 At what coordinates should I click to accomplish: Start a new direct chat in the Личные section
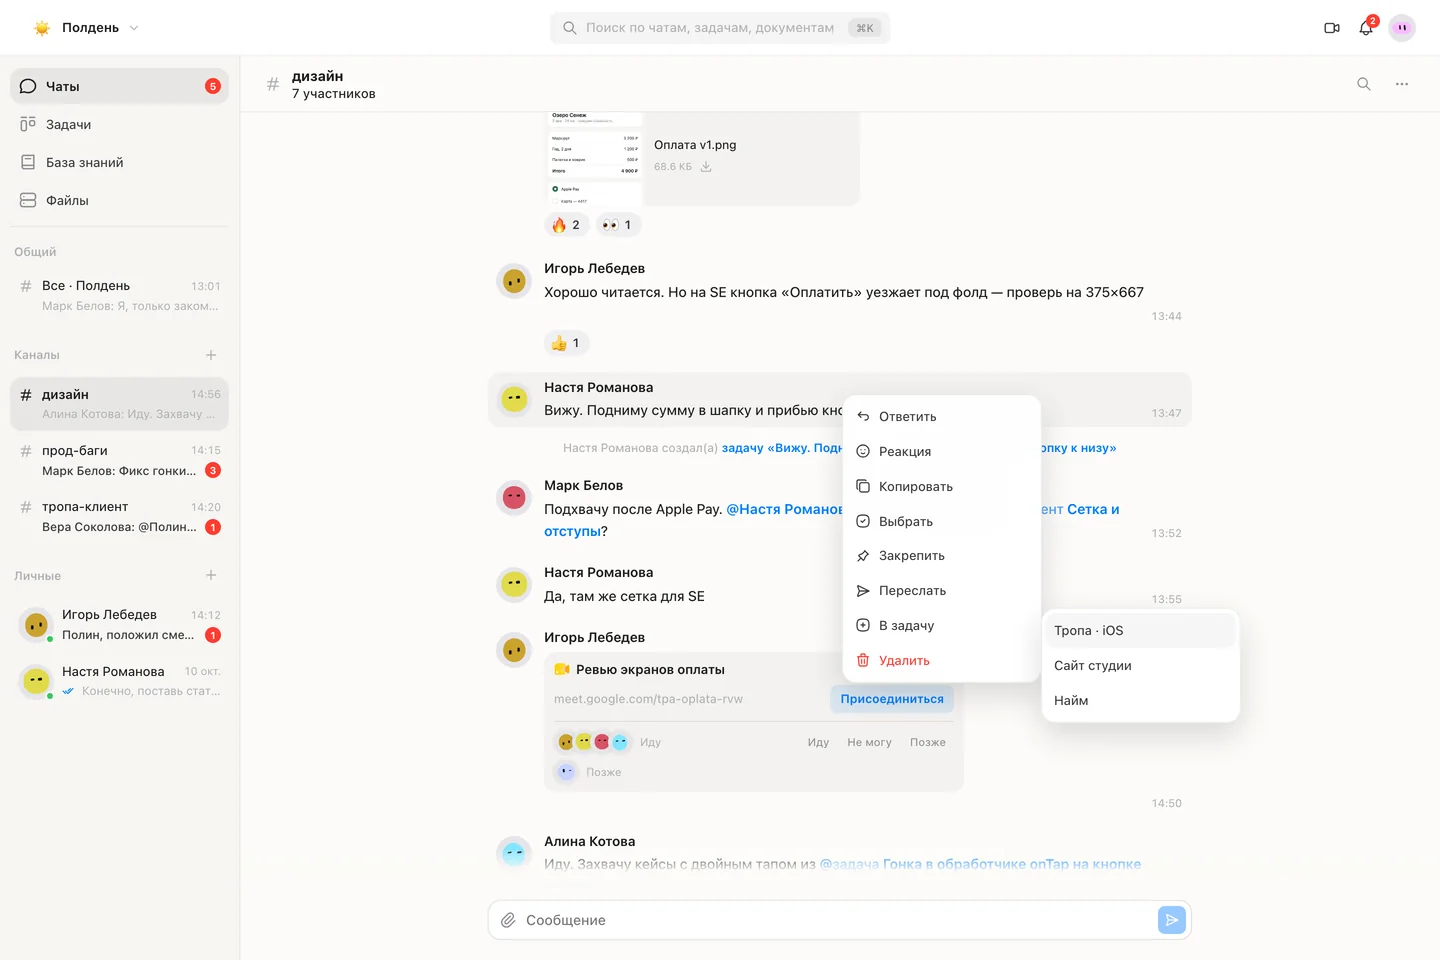[211, 576]
